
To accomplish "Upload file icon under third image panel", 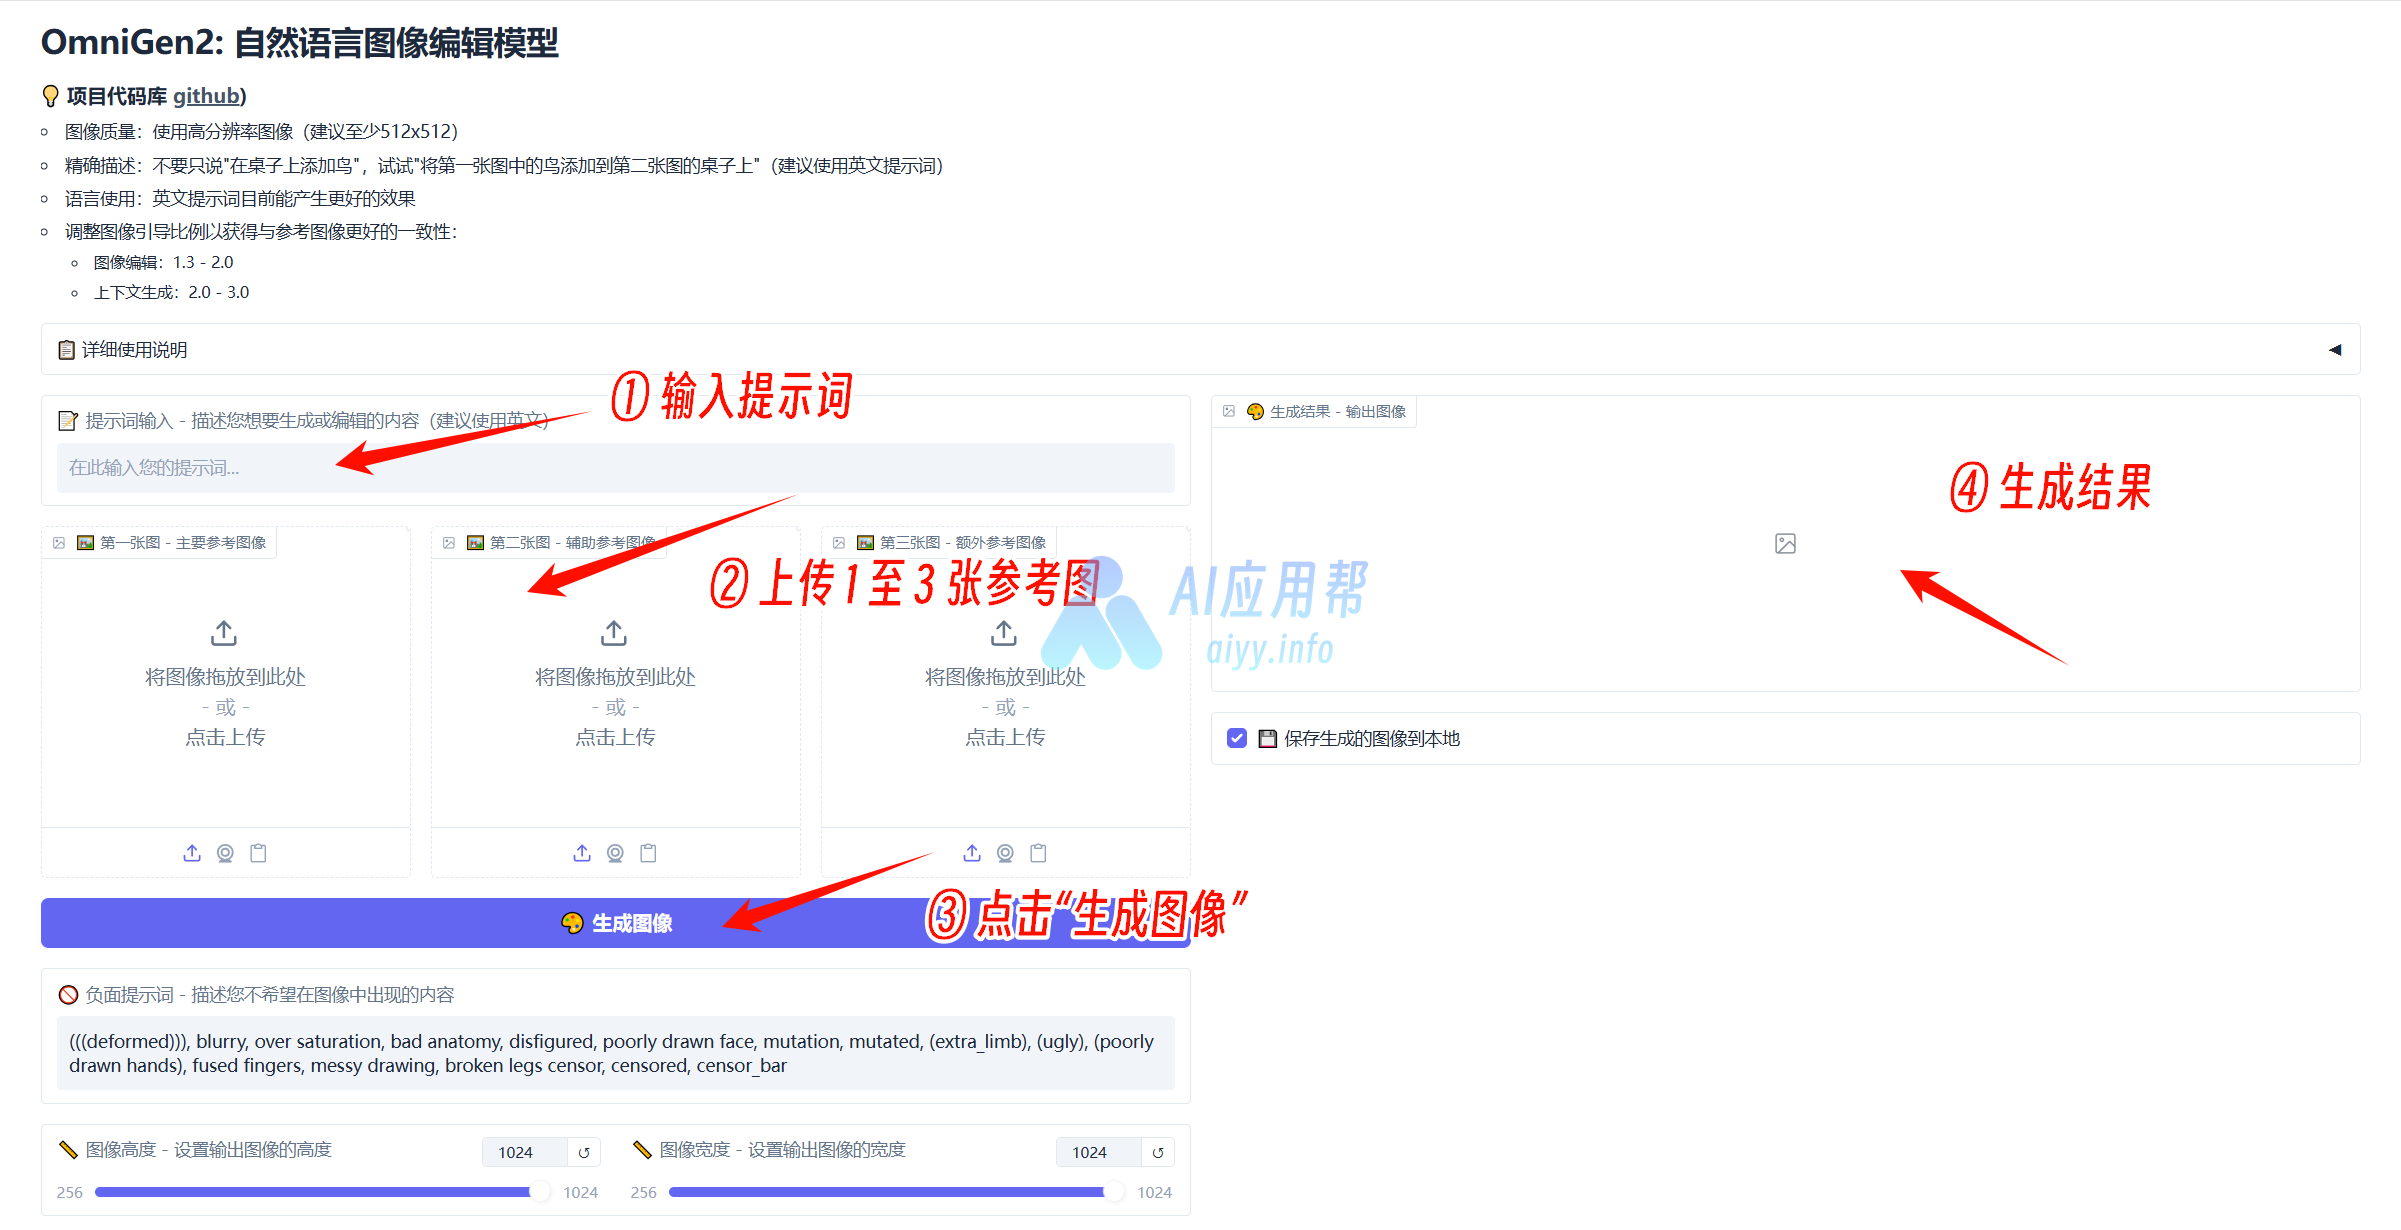I will tap(972, 853).
